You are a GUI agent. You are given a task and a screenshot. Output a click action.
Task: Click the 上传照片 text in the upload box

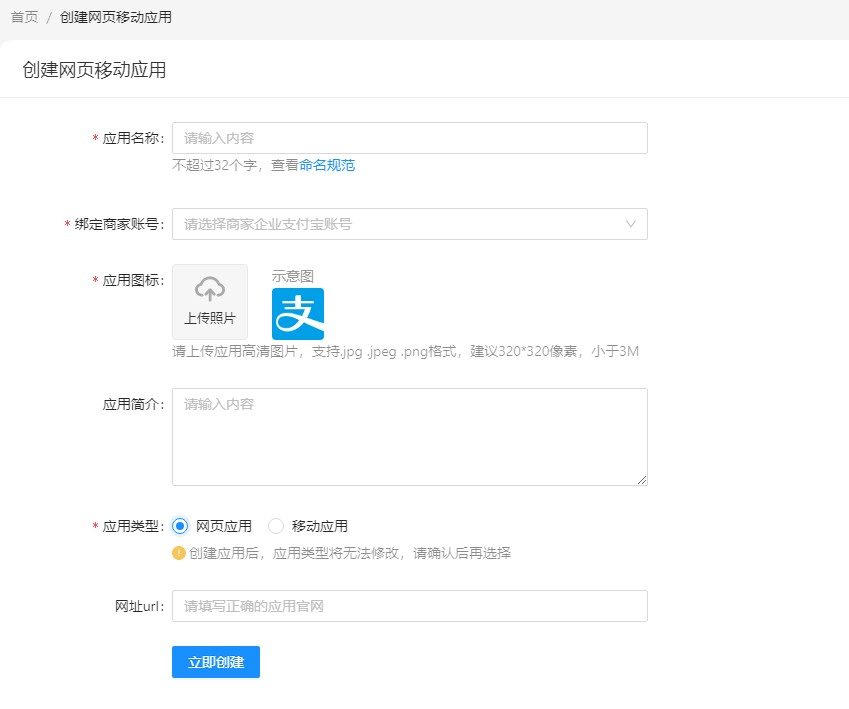[210, 318]
